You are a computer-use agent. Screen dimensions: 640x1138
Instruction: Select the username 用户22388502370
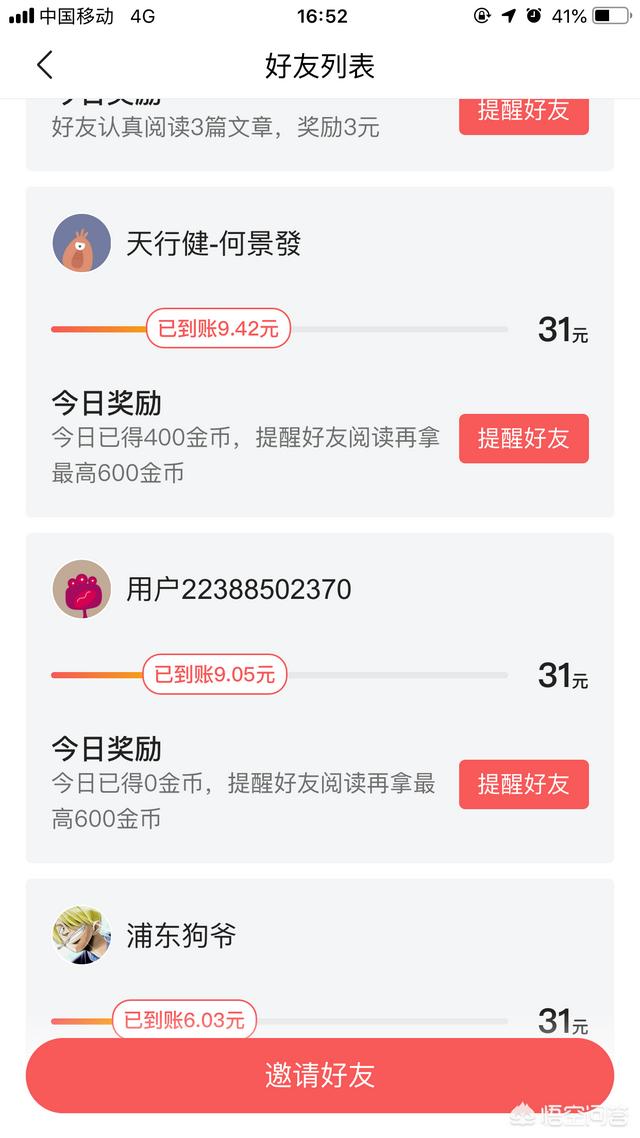239,589
